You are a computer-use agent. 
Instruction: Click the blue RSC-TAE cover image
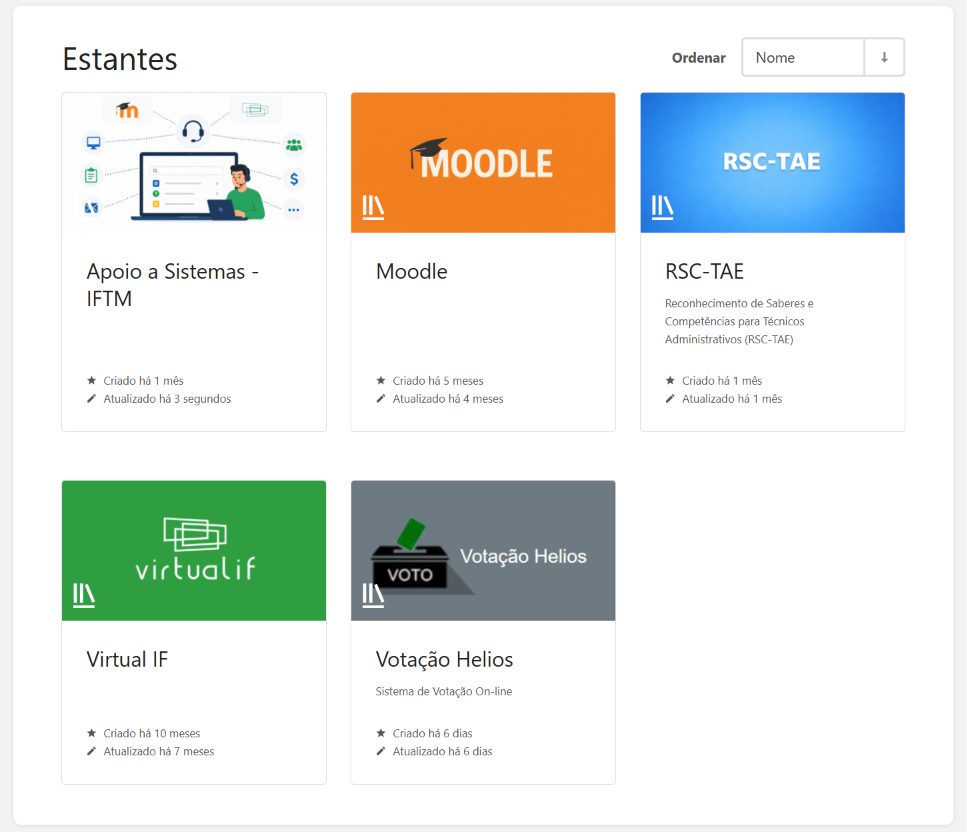[x=772, y=163]
